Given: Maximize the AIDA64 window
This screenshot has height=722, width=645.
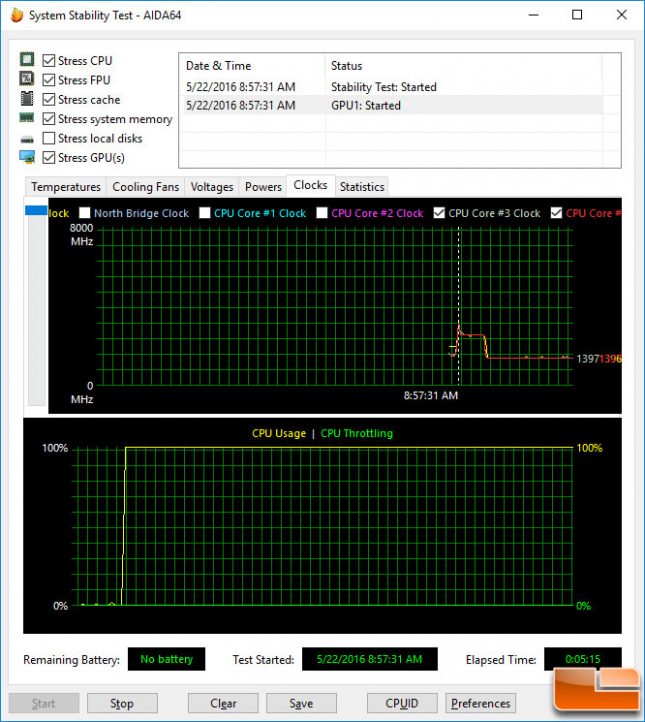Looking at the screenshot, I should click(577, 15).
